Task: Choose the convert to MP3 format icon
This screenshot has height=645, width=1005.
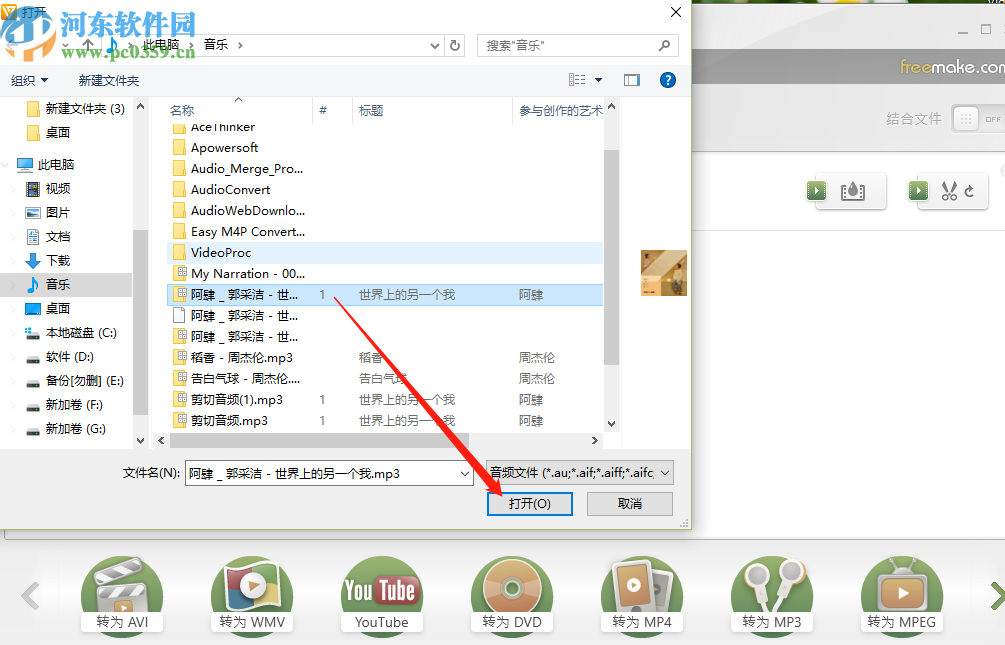Action: click(772, 596)
